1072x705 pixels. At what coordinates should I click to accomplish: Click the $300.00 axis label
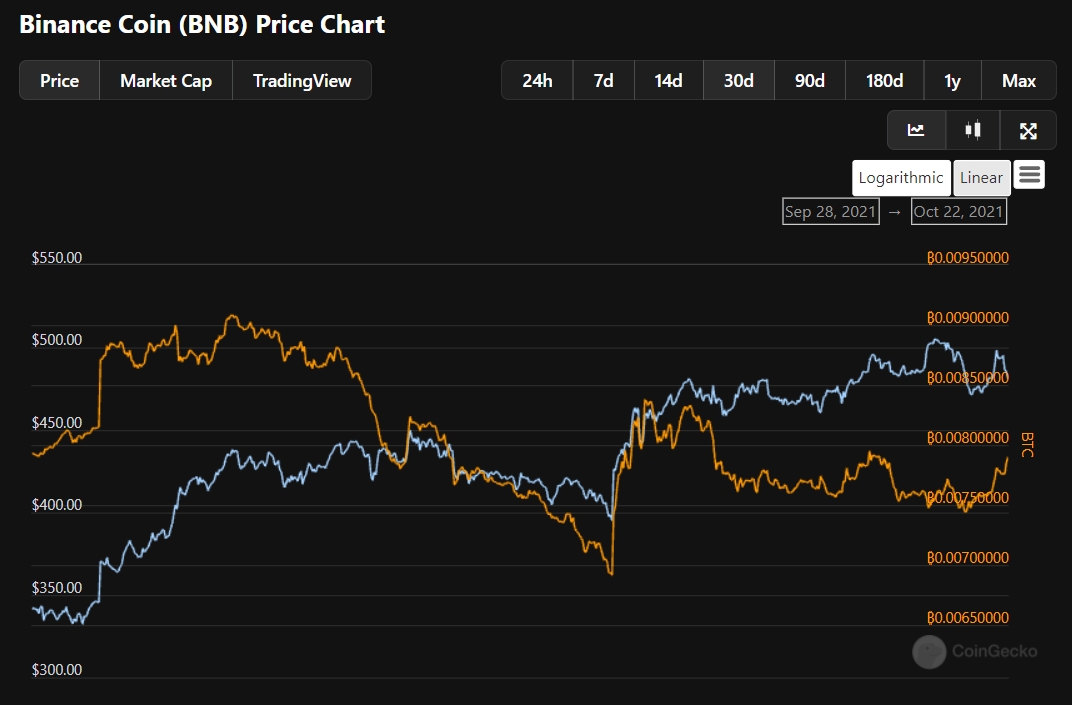pos(57,669)
